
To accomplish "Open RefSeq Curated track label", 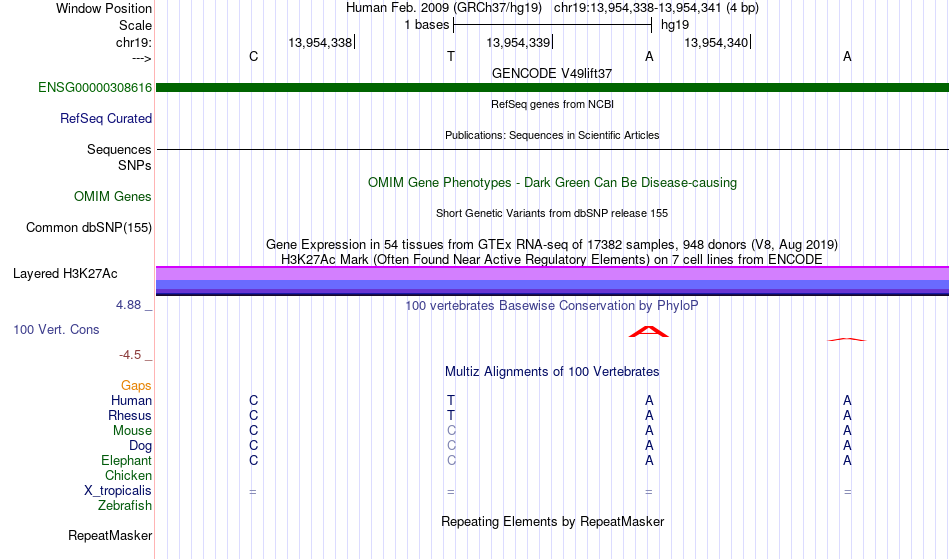I will (106, 118).
